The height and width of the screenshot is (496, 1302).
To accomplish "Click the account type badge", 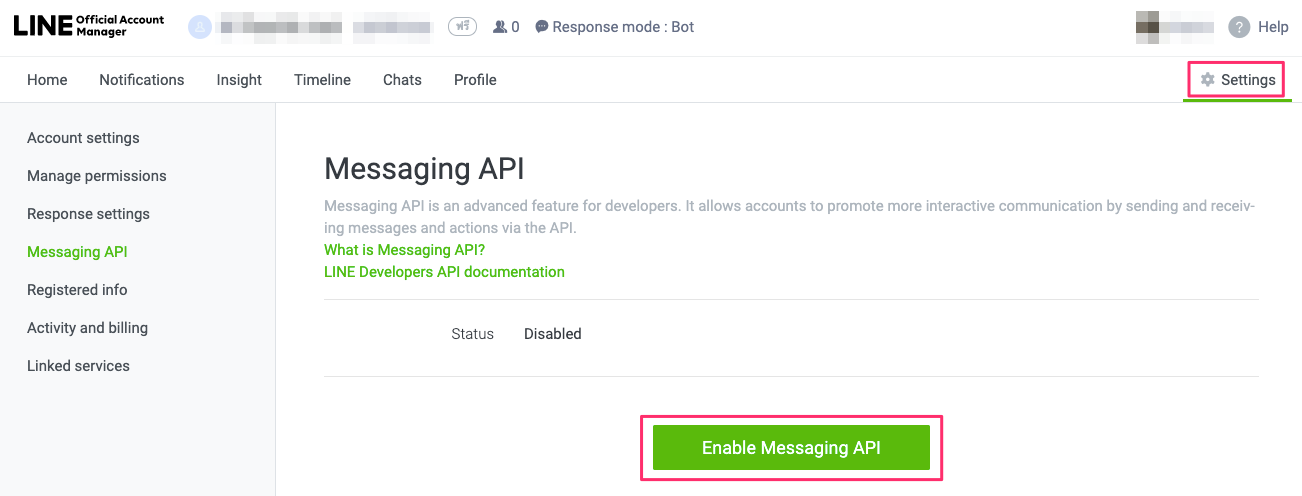I will 462,27.
